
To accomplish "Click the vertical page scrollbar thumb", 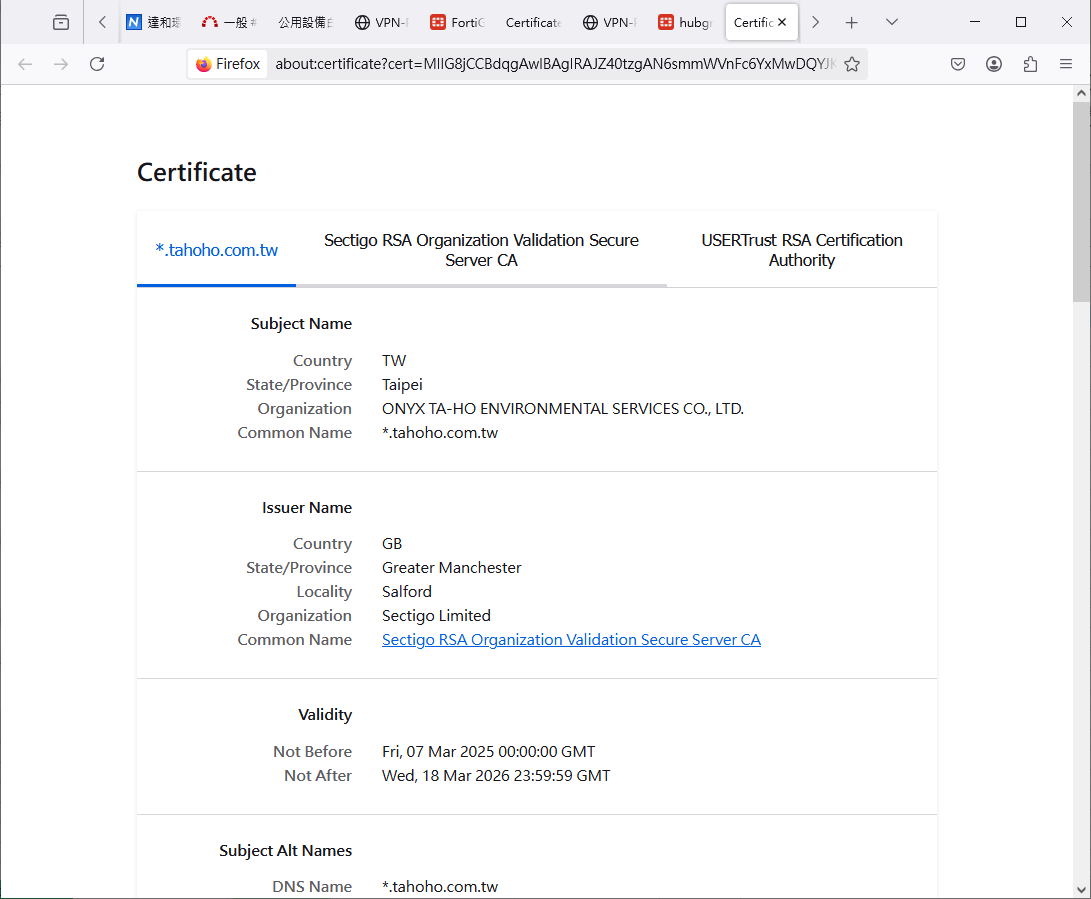I will point(1081,200).
